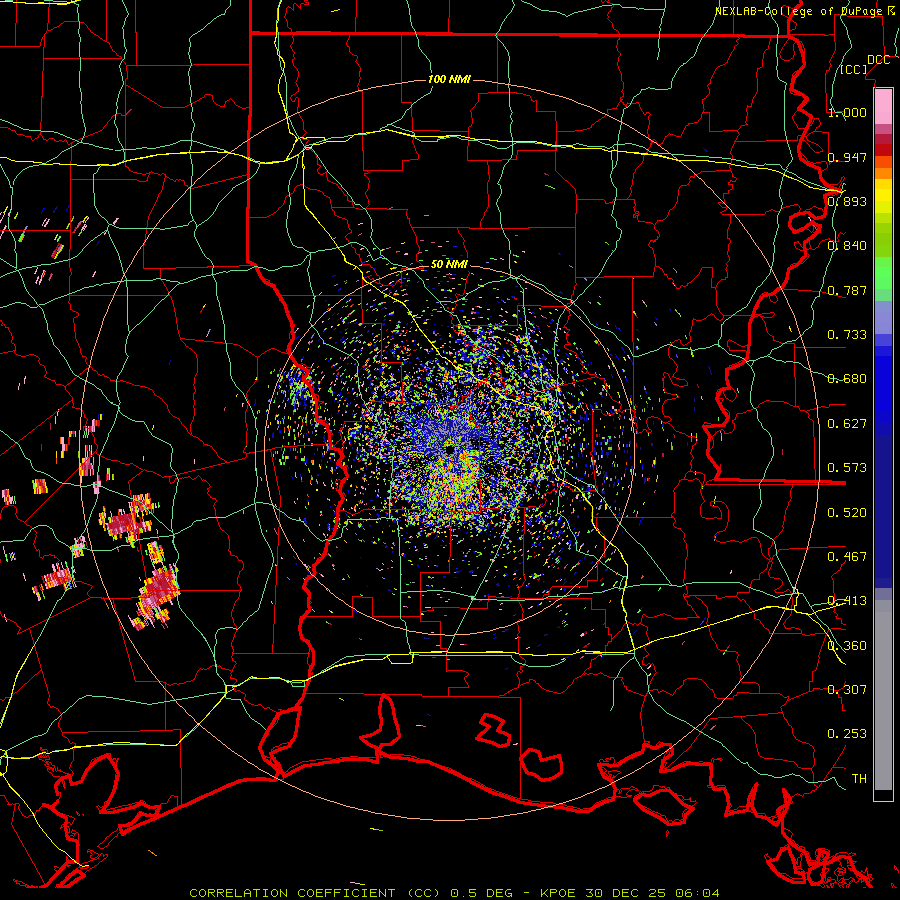
Task: Select the 0.573 color scale value
Action: point(847,468)
